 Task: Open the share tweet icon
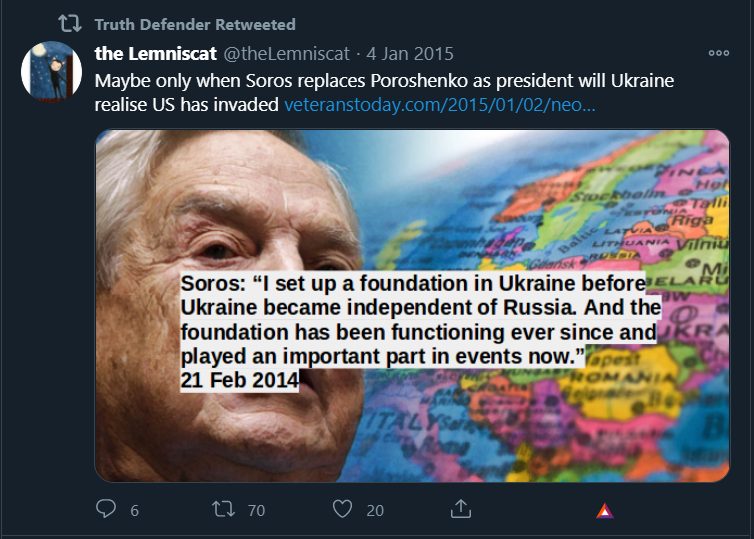click(461, 509)
